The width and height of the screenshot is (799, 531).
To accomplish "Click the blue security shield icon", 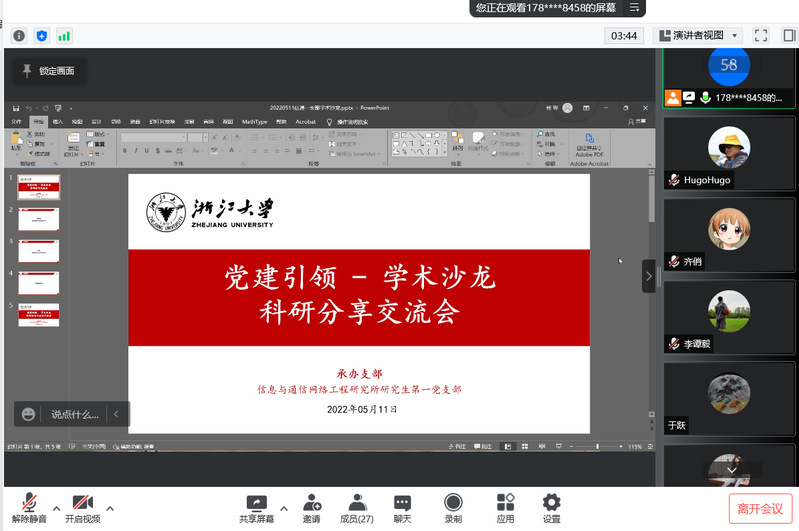I will [x=42, y=36].
